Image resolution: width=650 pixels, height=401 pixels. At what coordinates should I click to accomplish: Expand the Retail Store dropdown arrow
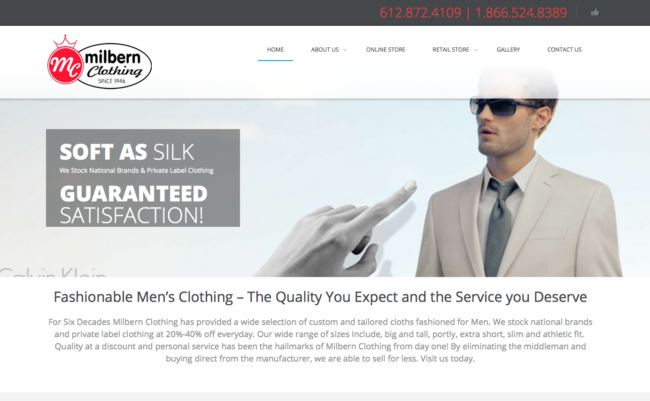(476, 50)
